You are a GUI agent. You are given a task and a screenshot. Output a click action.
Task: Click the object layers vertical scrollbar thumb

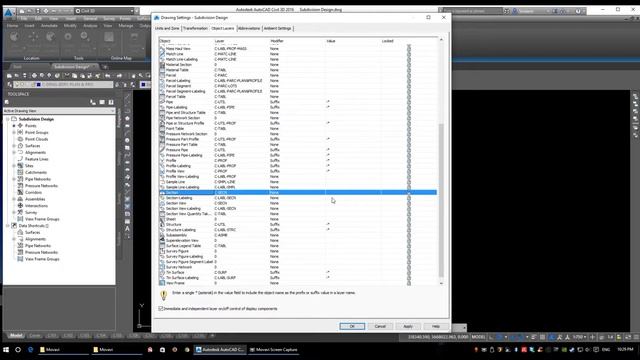point(441,200)
